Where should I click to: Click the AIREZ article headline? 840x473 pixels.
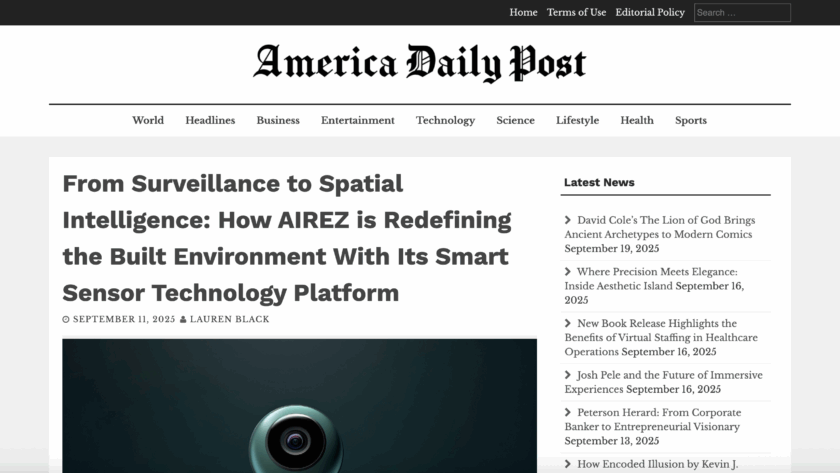click(287, 238)
